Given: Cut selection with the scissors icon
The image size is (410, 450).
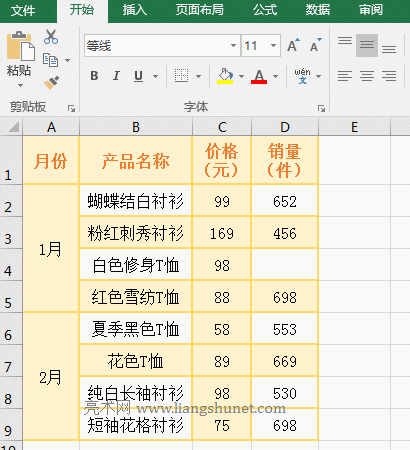Looking at the screenshot, I should coord(51,37).
